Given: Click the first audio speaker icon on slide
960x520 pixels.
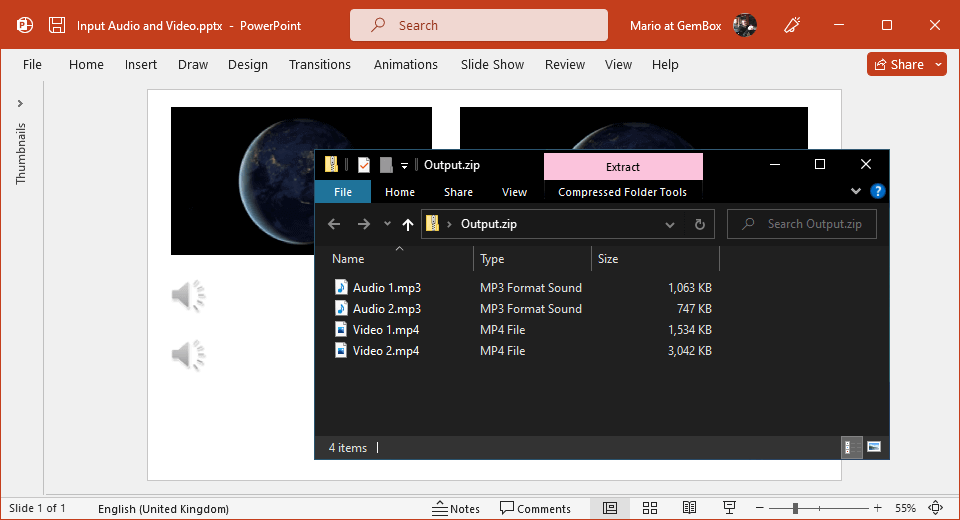Looking at the screenshot, I should click(188, 295).
